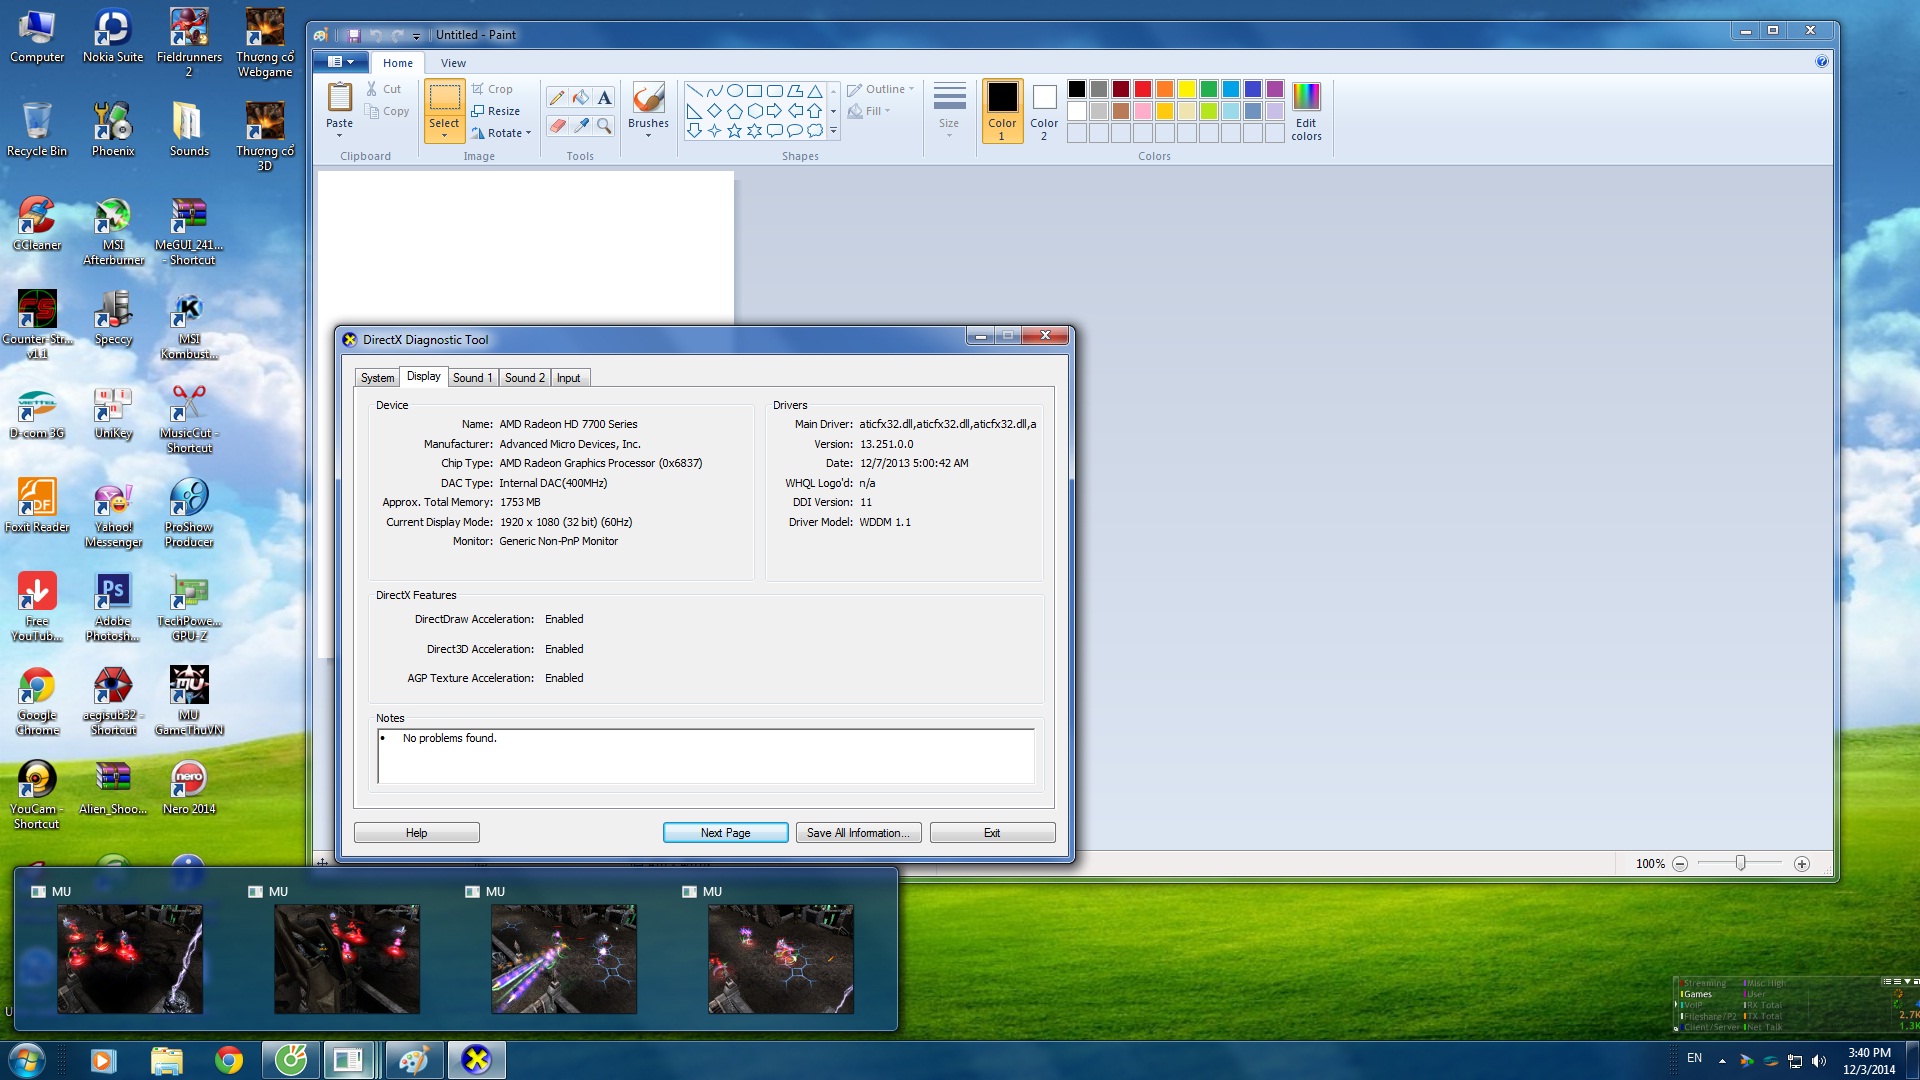
Task: Pick the yellow color in palette
Action: click(1187, 89)
